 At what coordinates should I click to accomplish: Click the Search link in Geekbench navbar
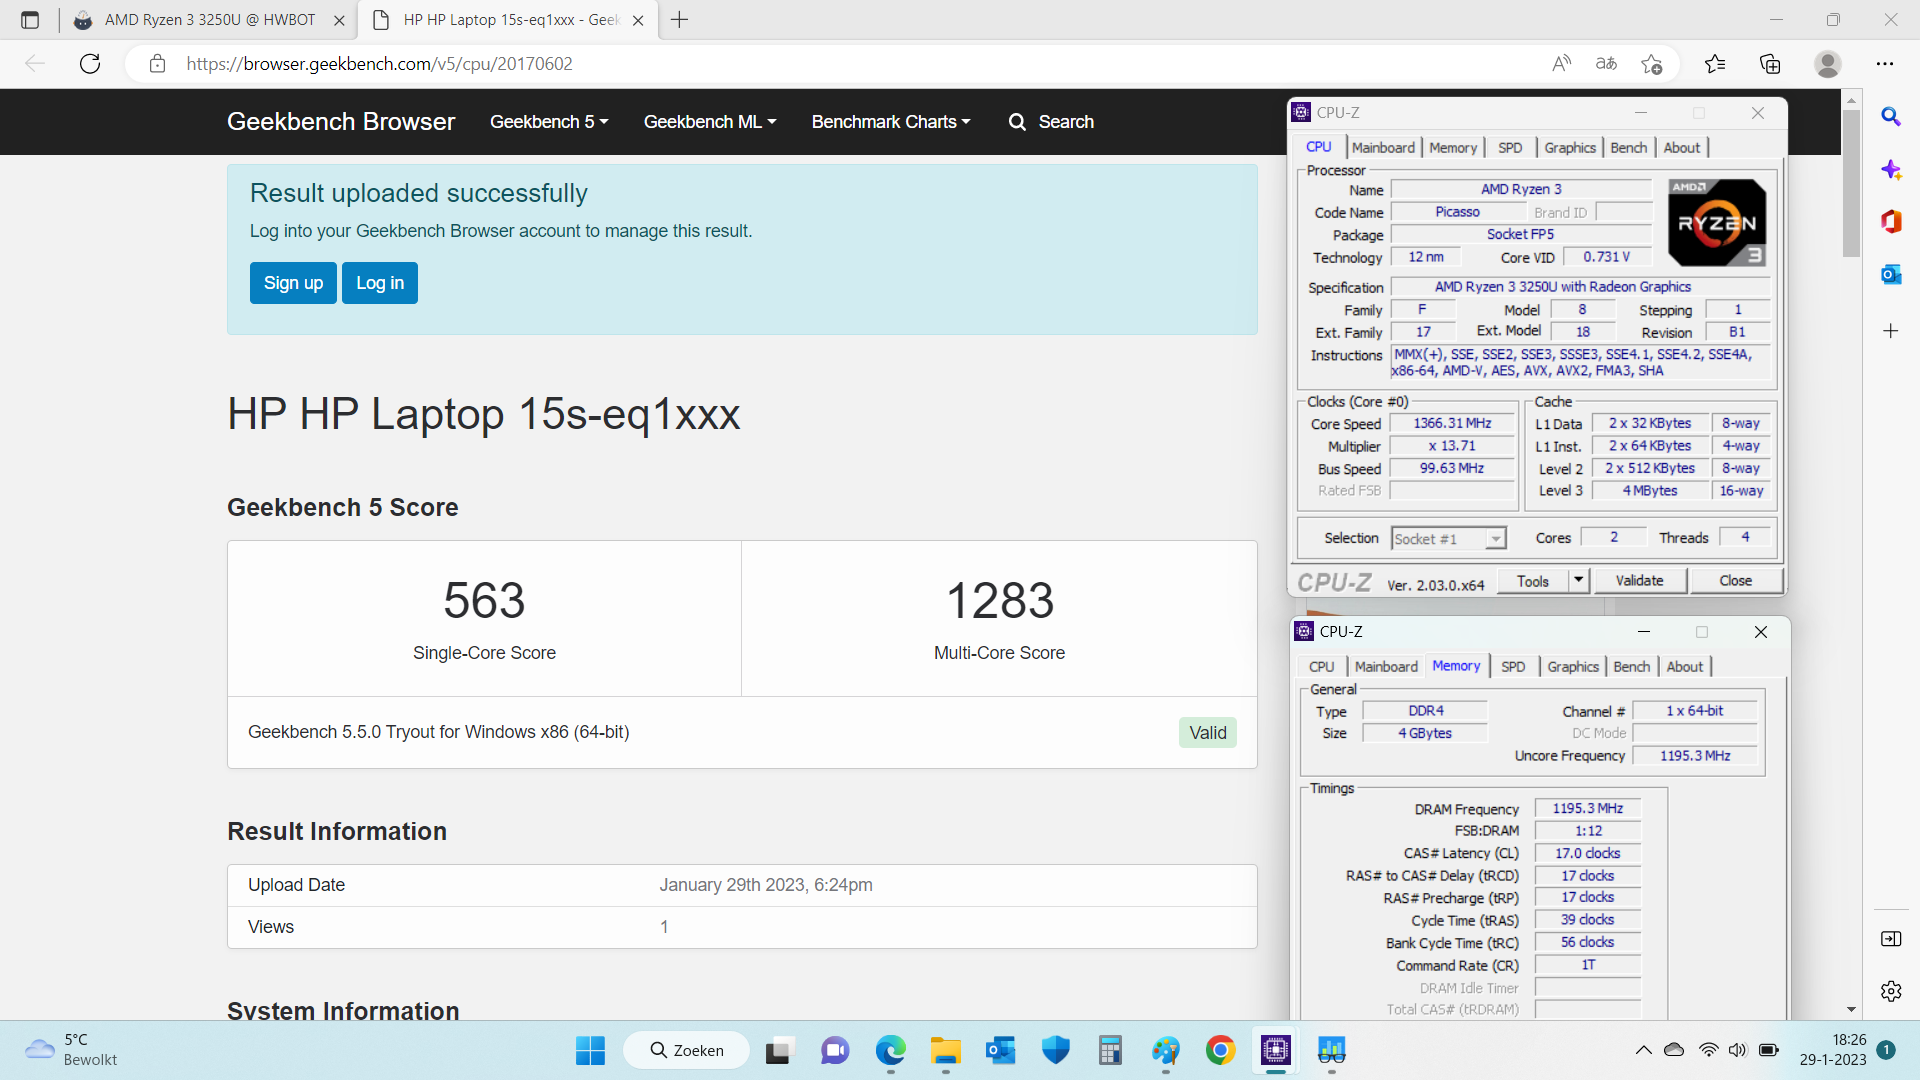click(1051, 122)
